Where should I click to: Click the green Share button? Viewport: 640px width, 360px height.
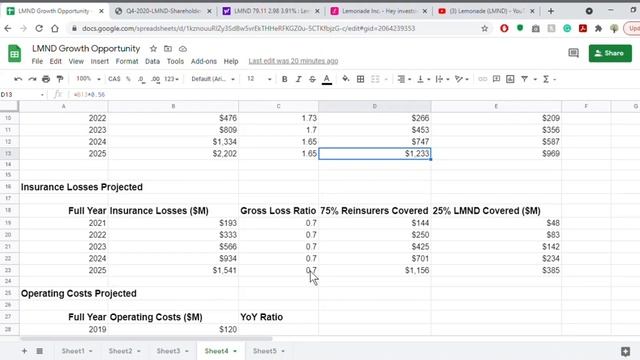610,53
